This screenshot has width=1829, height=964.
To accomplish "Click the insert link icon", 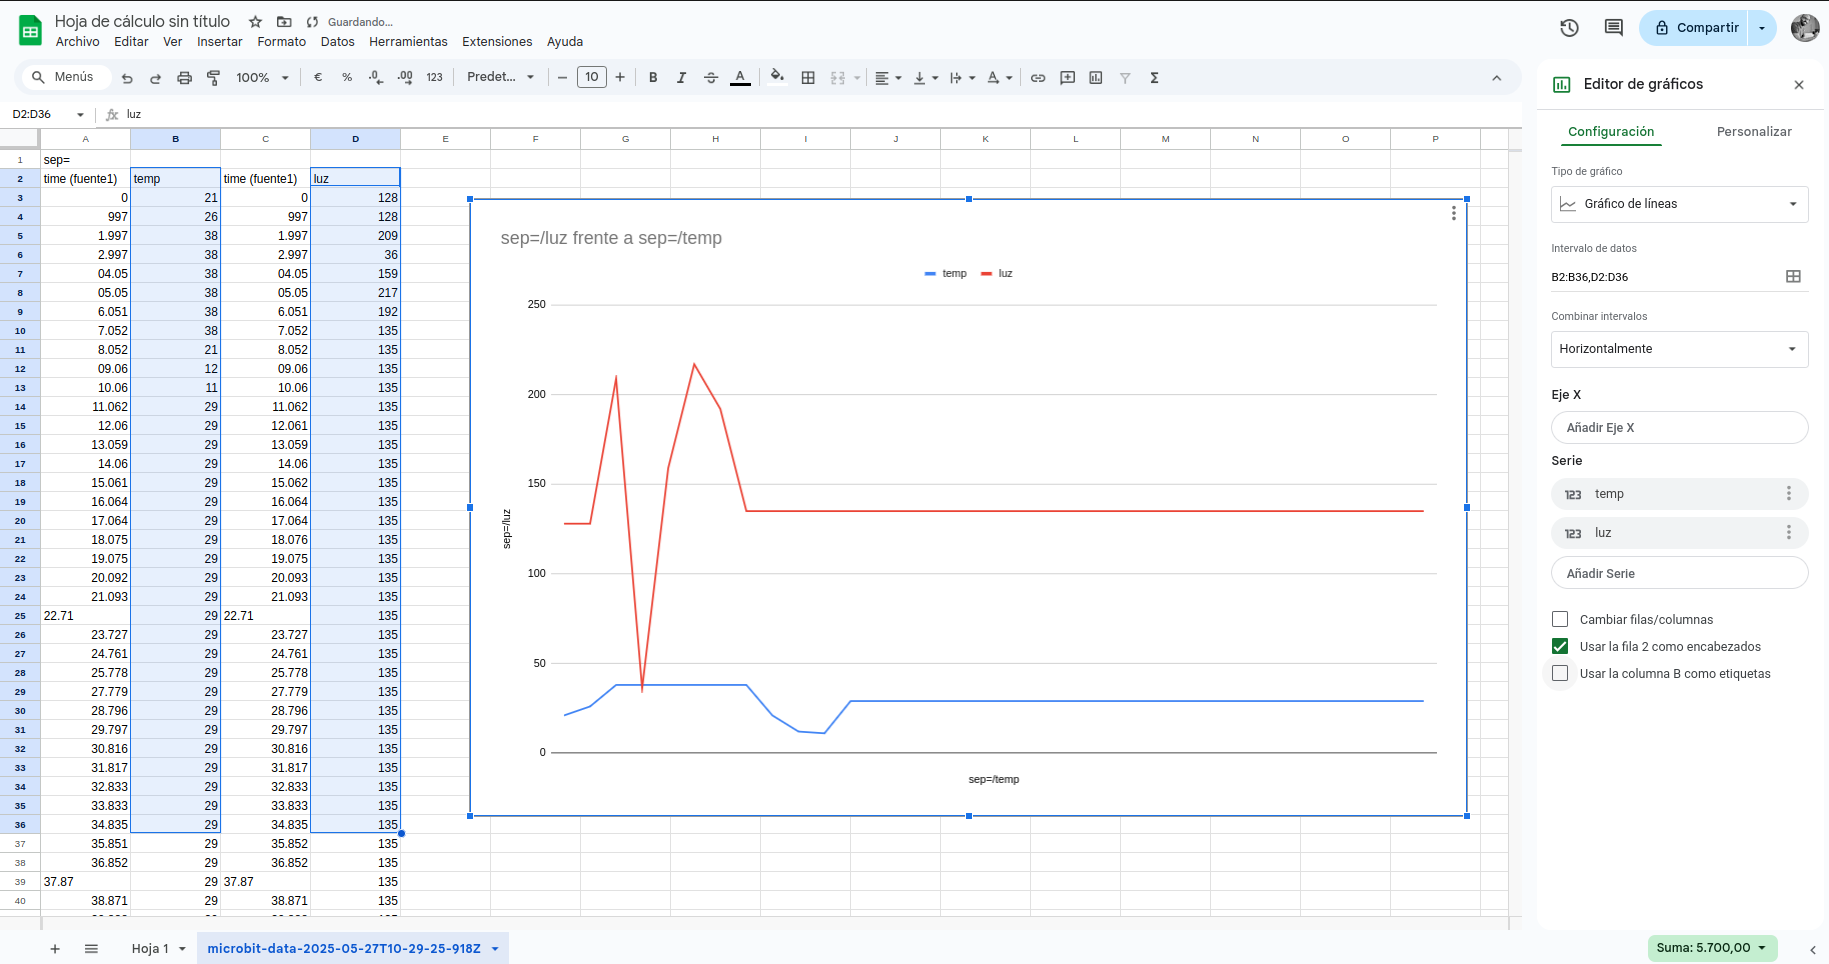I will [x=1038, y=78].
